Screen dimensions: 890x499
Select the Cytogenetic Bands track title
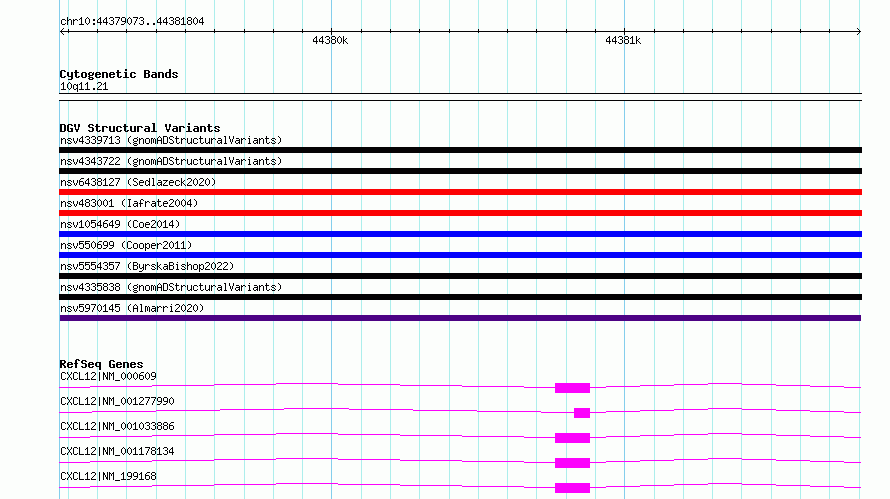coord(119,74)
